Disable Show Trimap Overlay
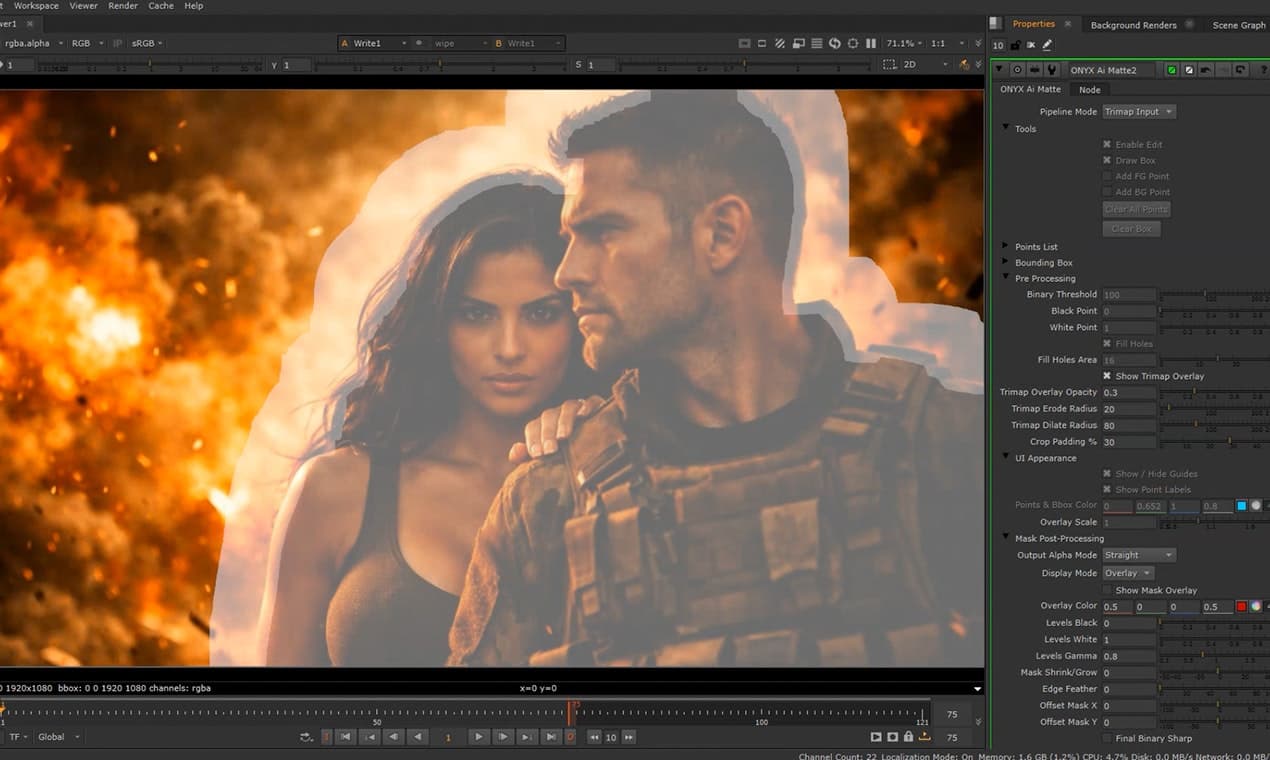 1105,376
